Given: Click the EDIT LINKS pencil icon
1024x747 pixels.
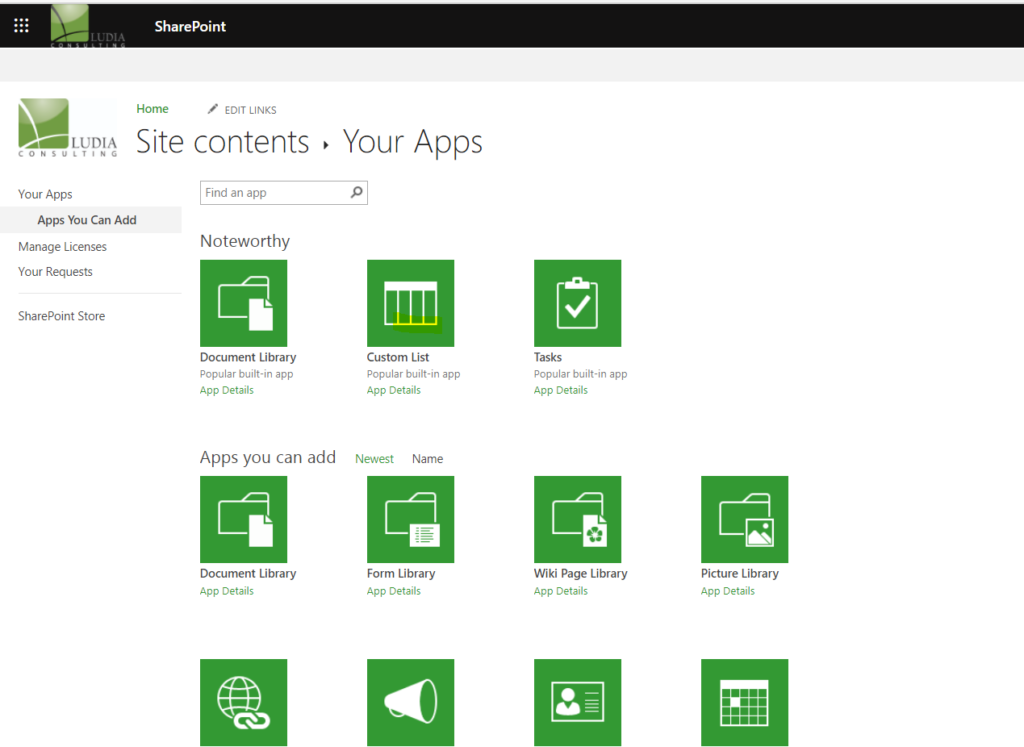Looking at the screenshot, I should [x=212, y=108].
